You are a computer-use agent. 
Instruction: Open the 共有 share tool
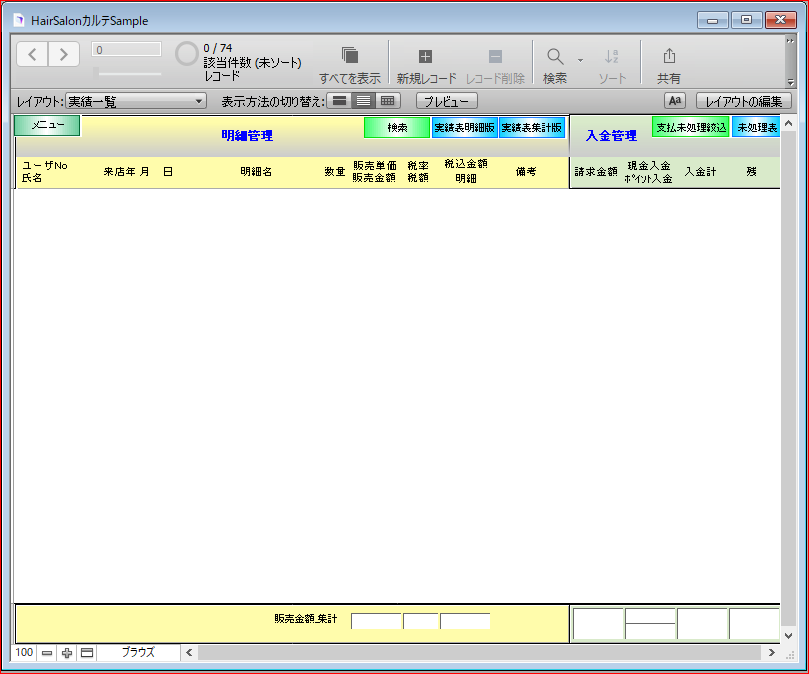point(669,65)
